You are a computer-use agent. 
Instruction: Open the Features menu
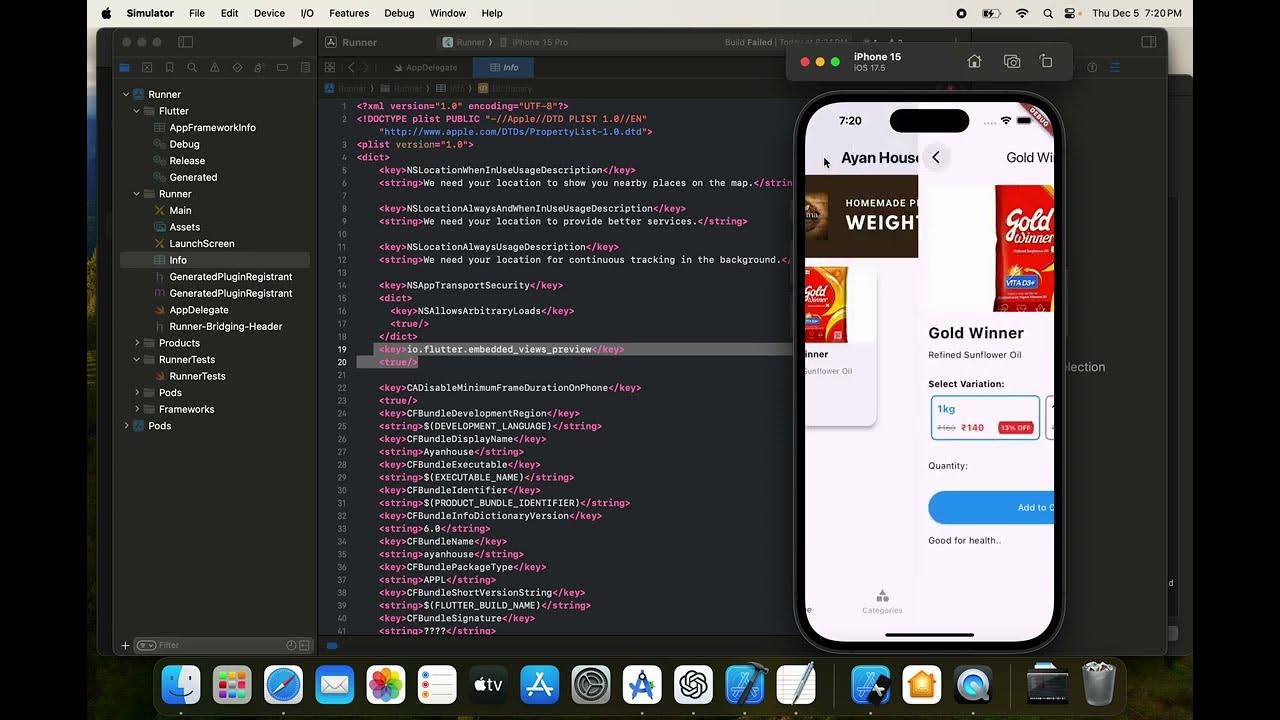tap(349, 13)
